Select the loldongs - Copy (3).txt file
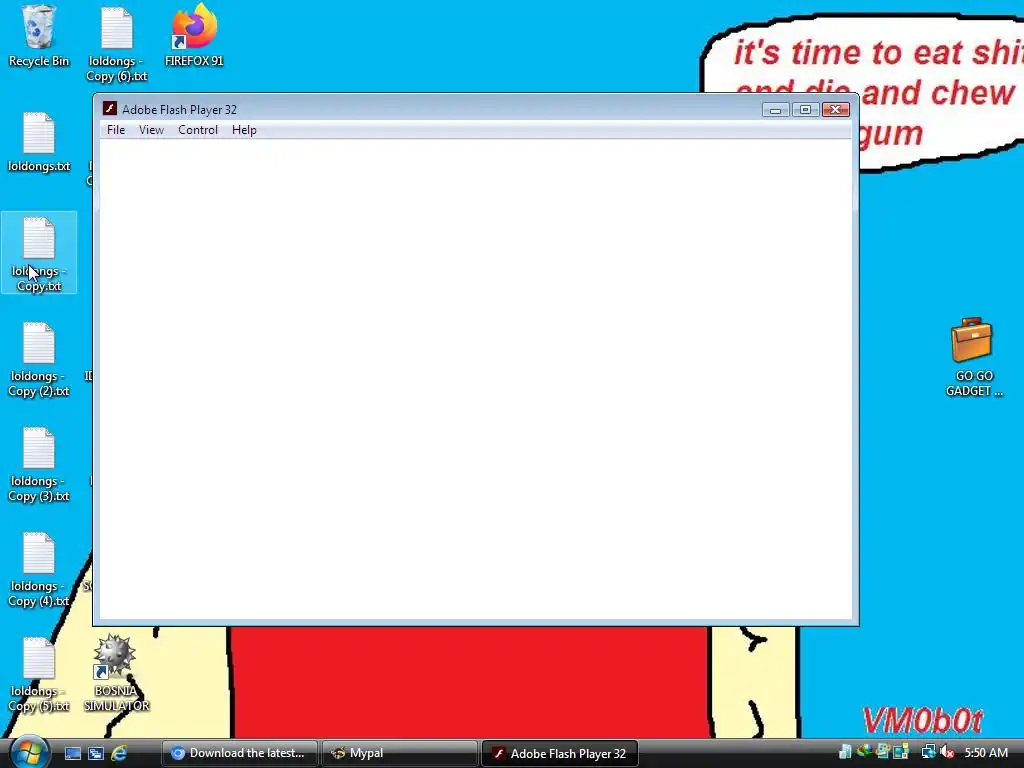 tap(39, 464)
